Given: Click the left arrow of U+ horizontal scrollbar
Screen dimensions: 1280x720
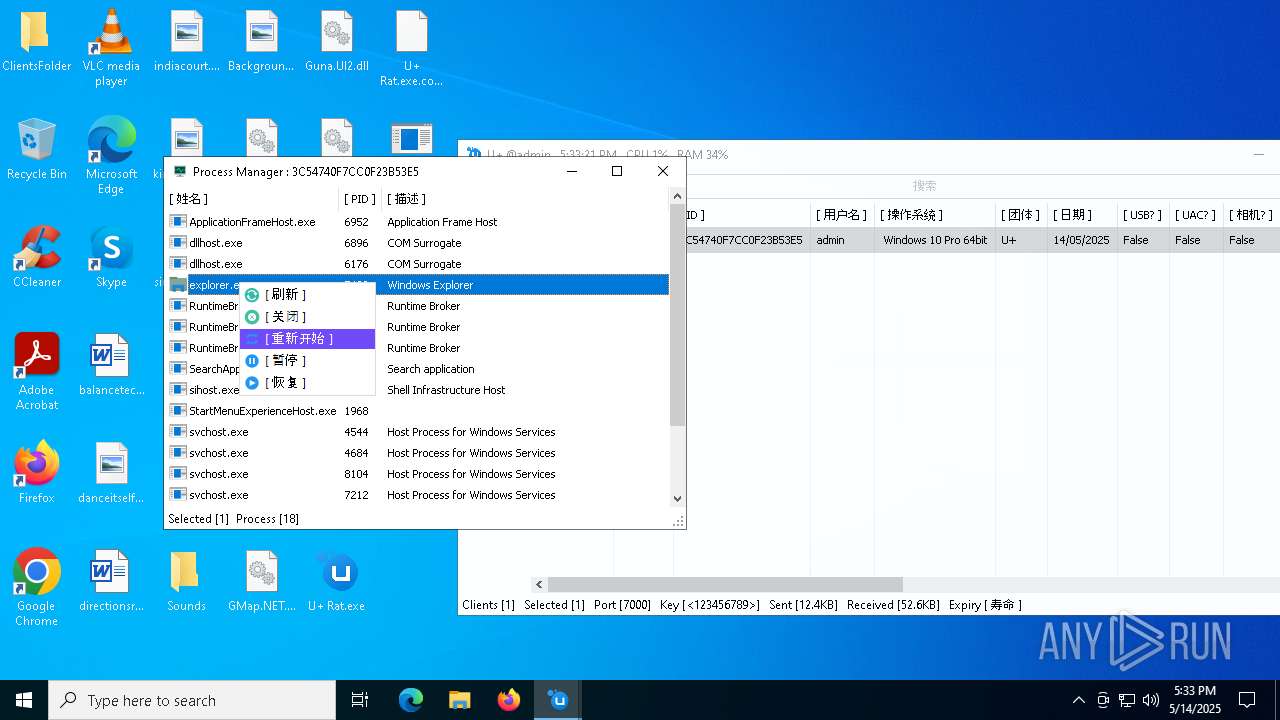Looking at the screenshot, I should [x=539, y=584].
